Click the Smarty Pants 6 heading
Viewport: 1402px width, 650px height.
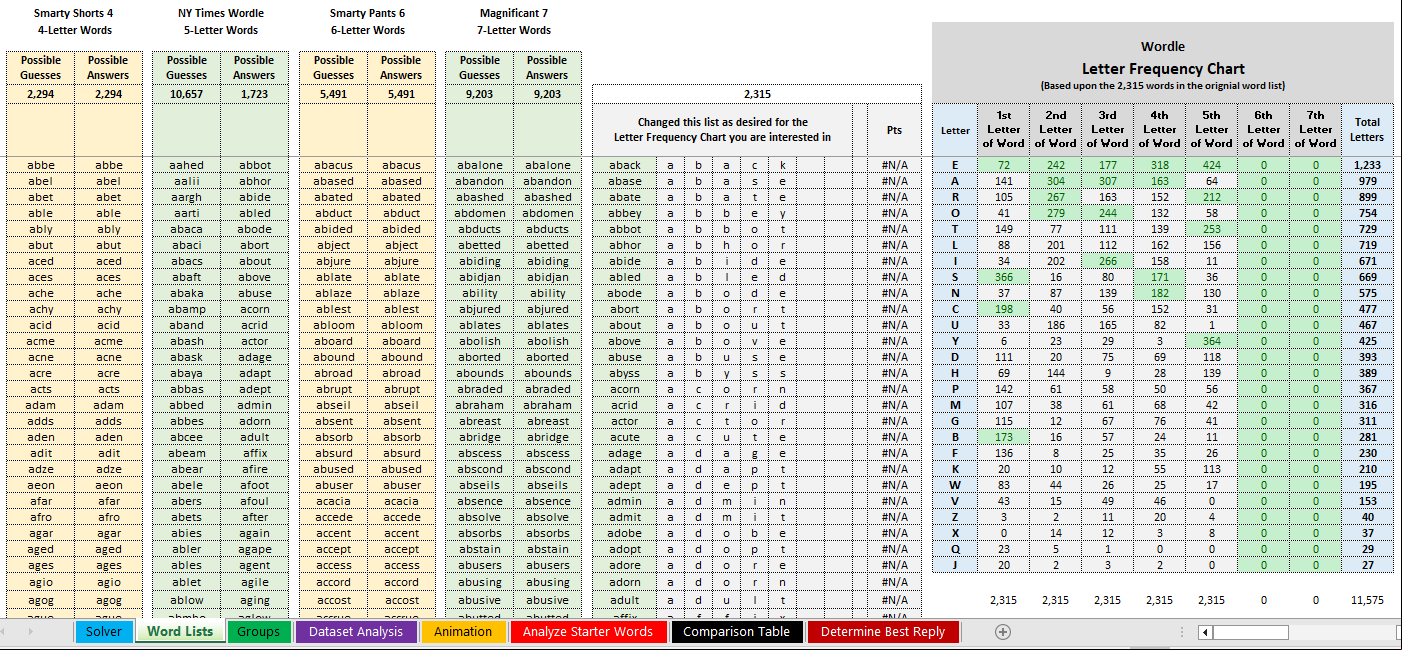tap(367, 13)
